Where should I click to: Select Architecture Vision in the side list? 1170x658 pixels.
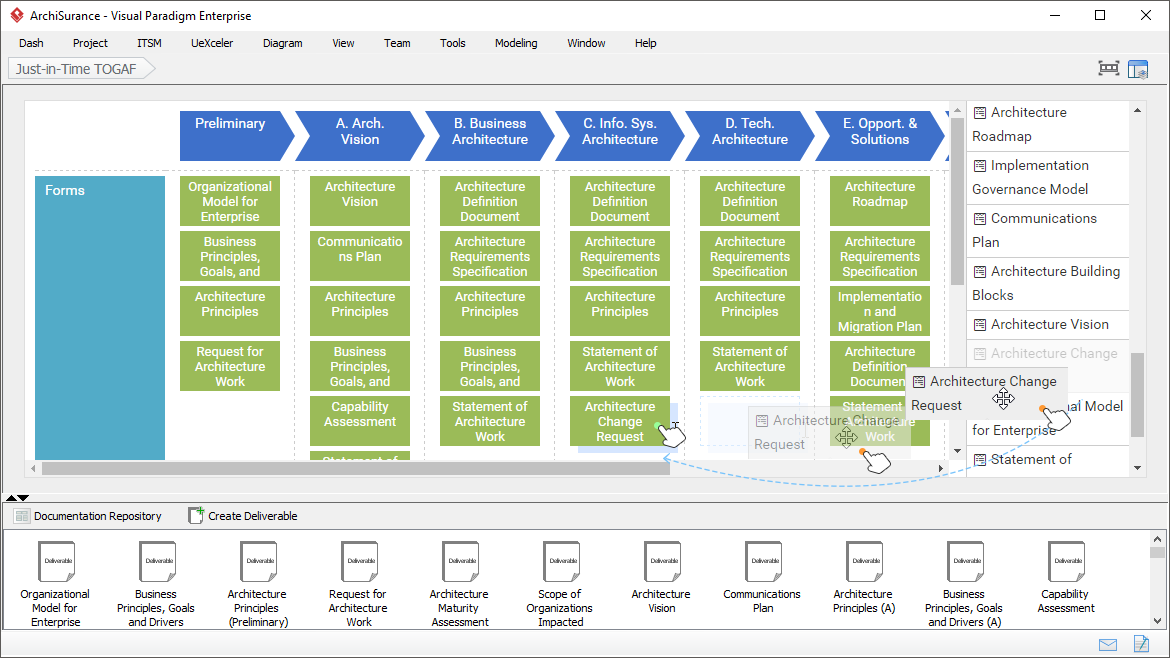click(x=1048, y=325)
